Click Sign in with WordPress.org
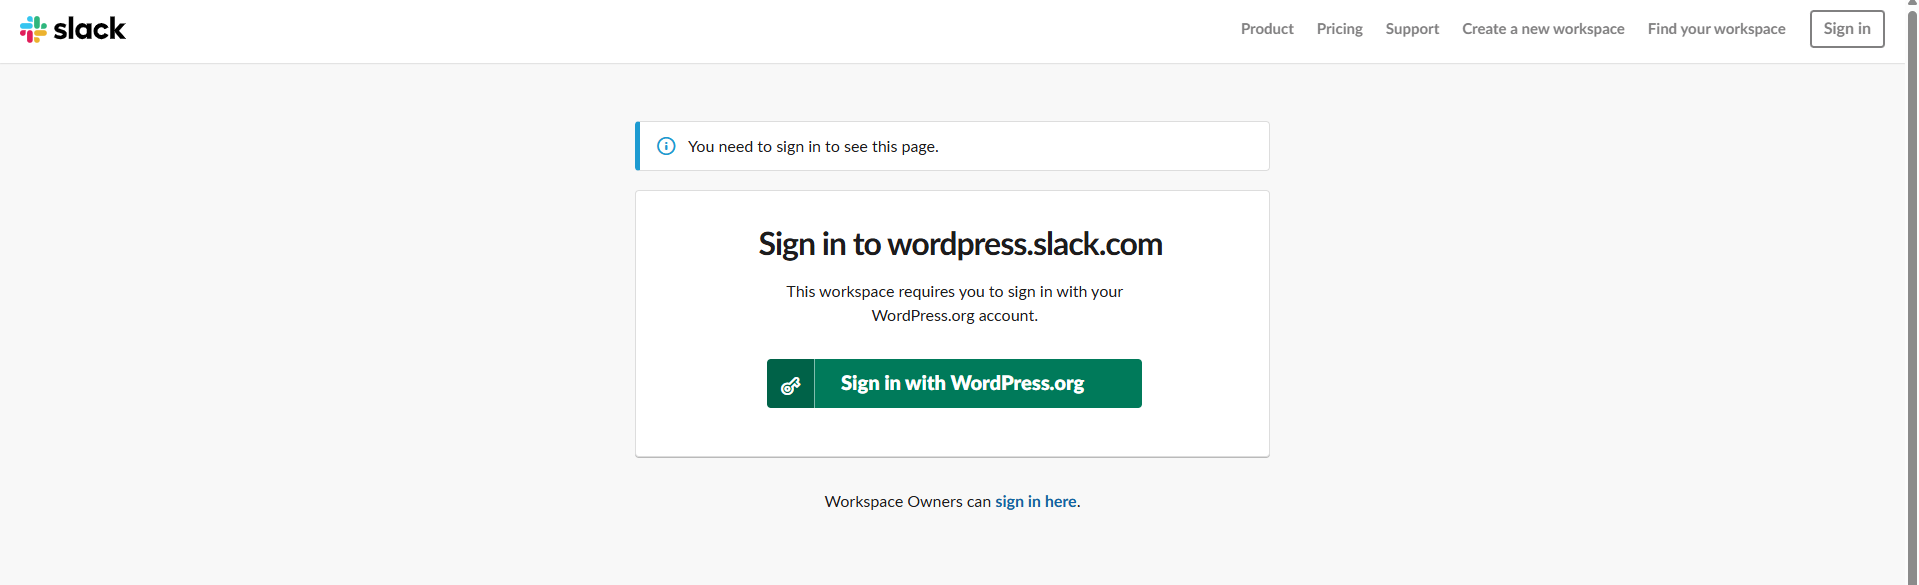 click(961, 383)
